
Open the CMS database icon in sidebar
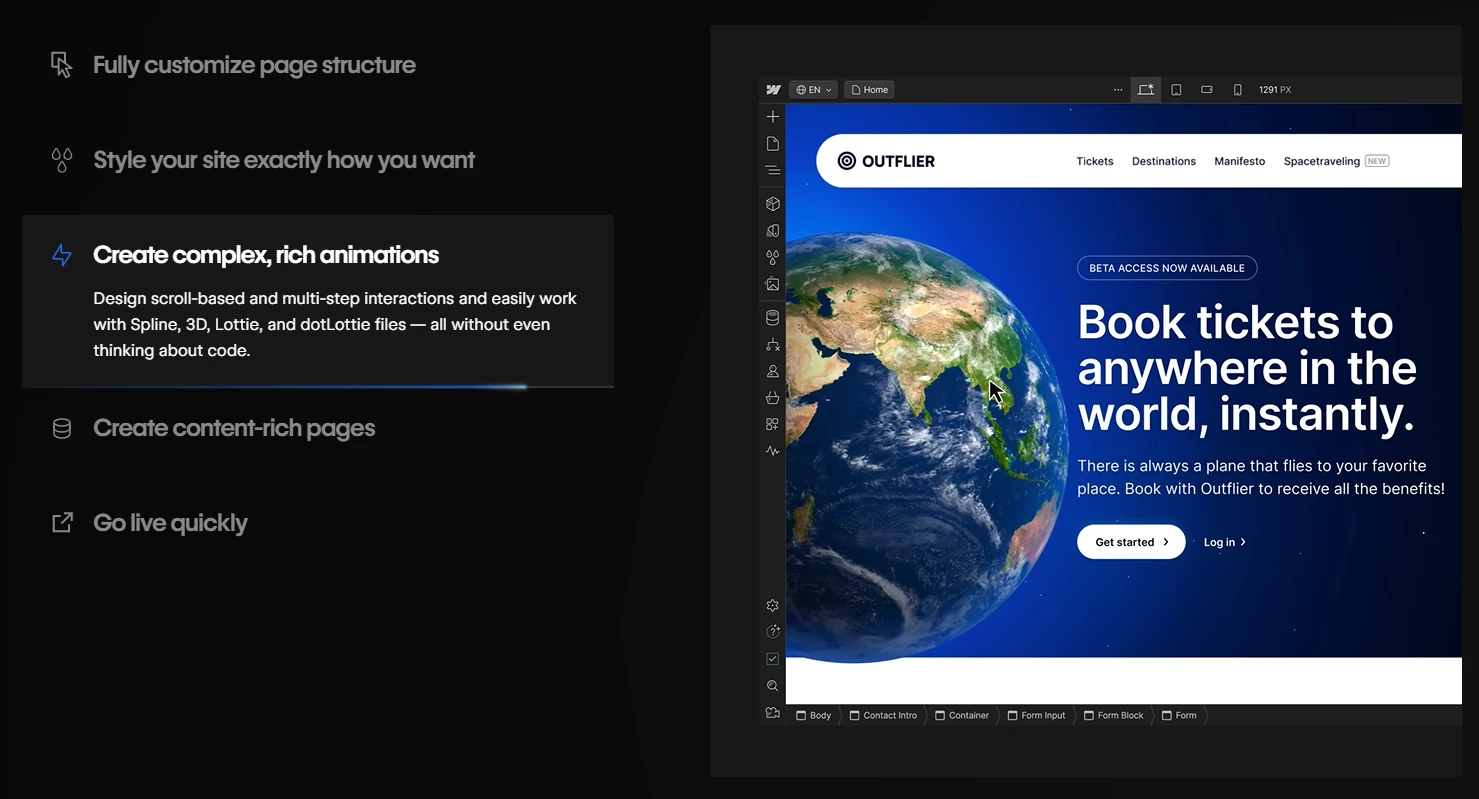tap(772, 318)
